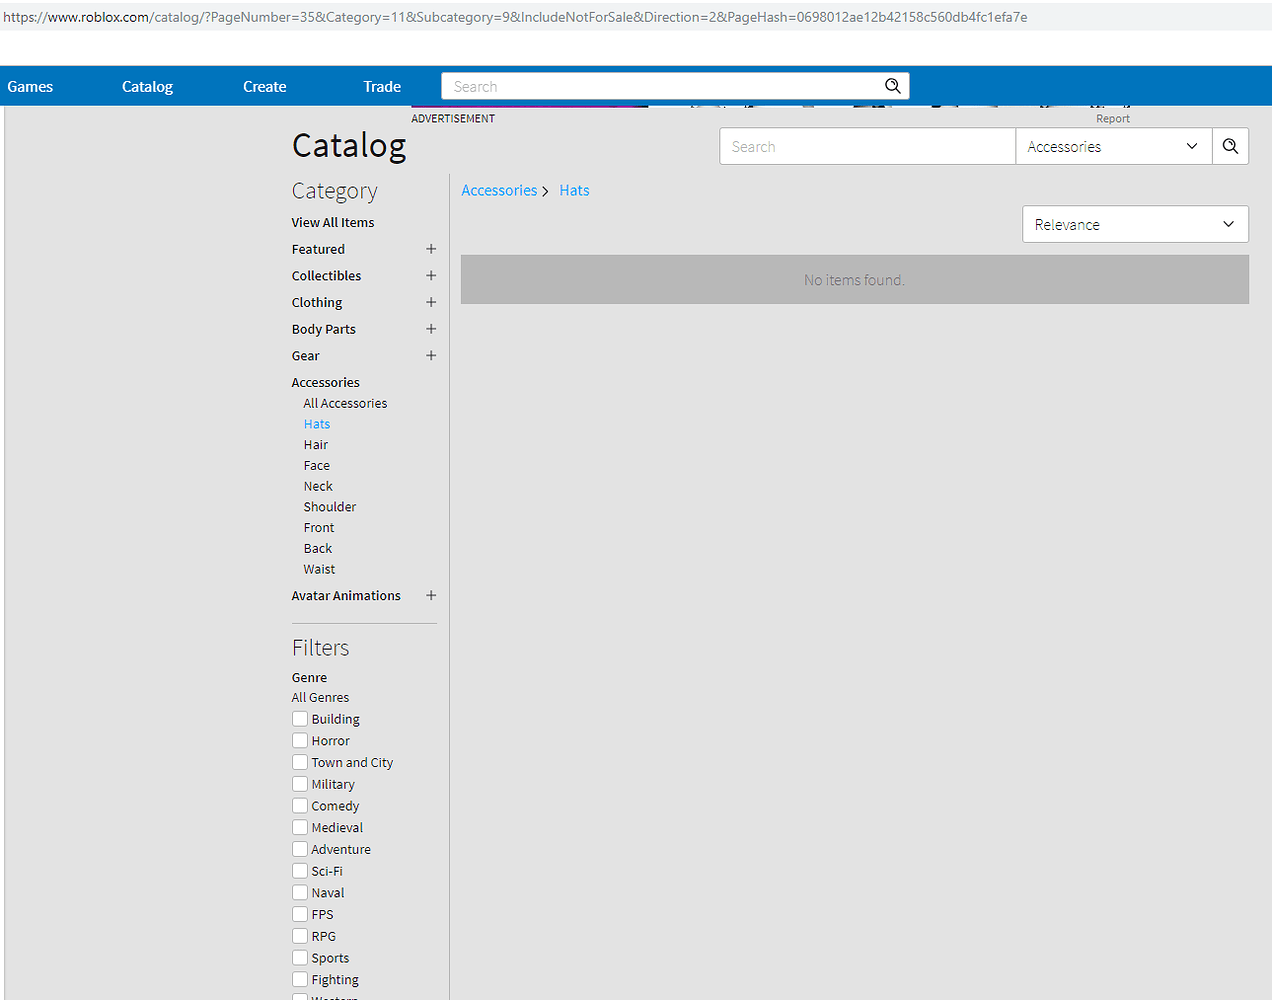Enable the Sci-Fi genre filter

click(x=298, y=870)
